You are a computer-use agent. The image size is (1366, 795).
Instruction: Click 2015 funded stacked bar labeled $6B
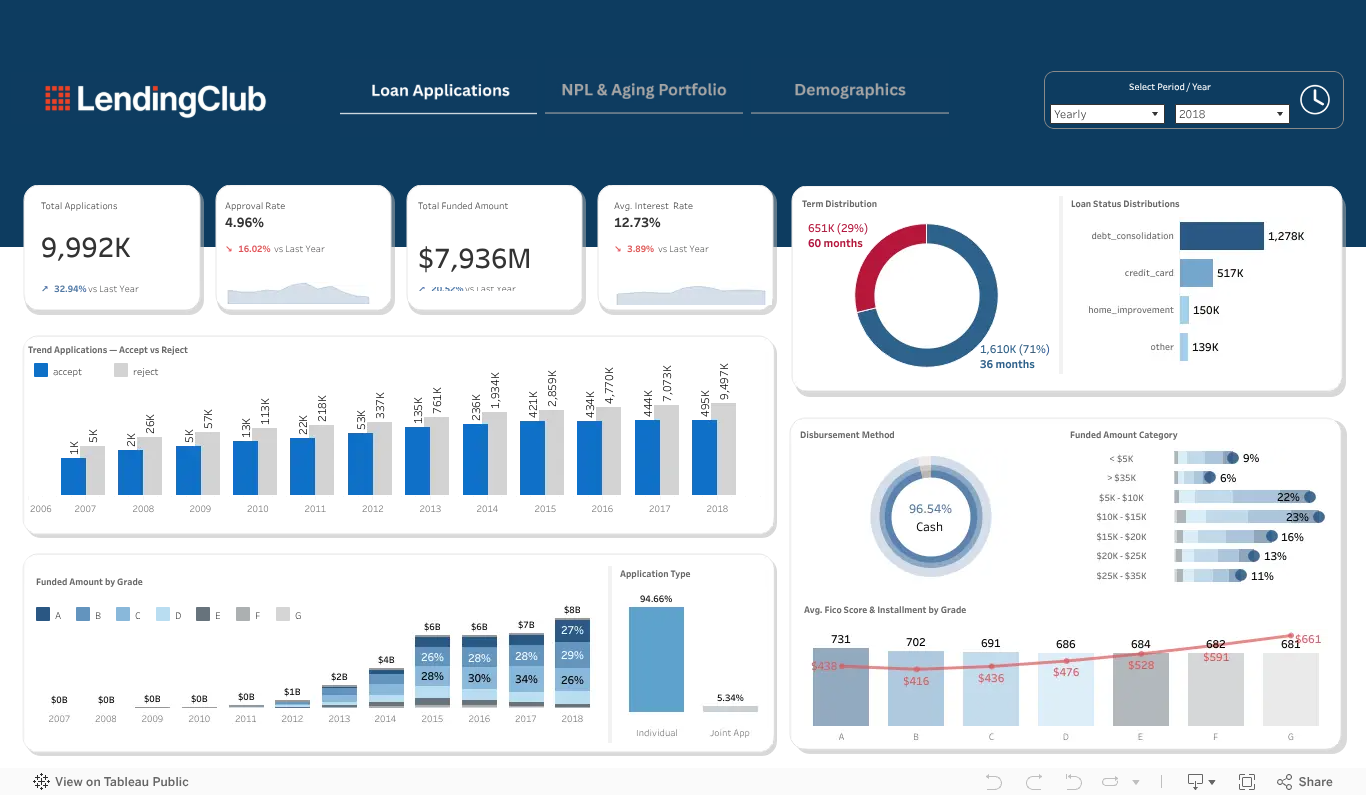pos(432,672)
